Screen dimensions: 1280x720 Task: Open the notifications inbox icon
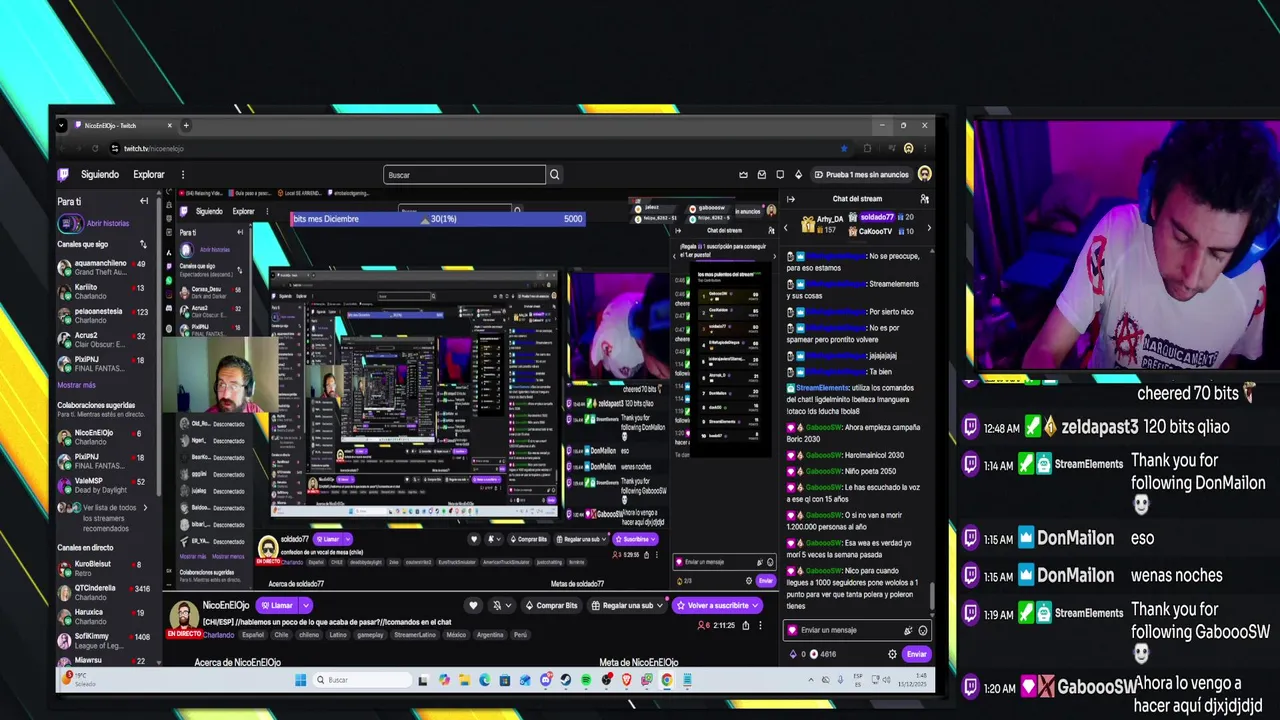click(x=762, y=174)
